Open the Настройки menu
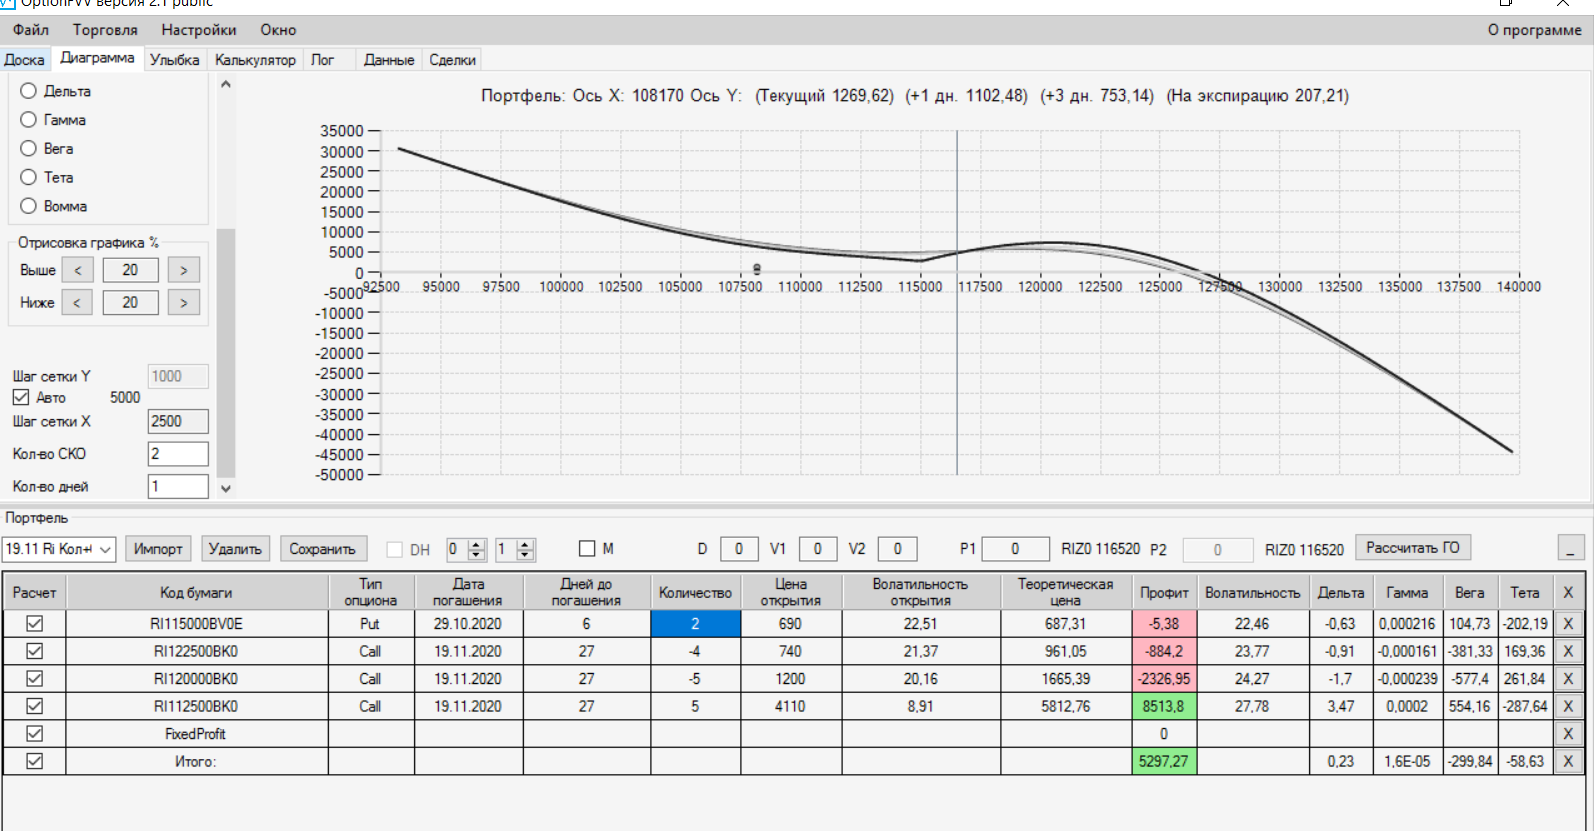1594x831 pixels. (199, 30)
